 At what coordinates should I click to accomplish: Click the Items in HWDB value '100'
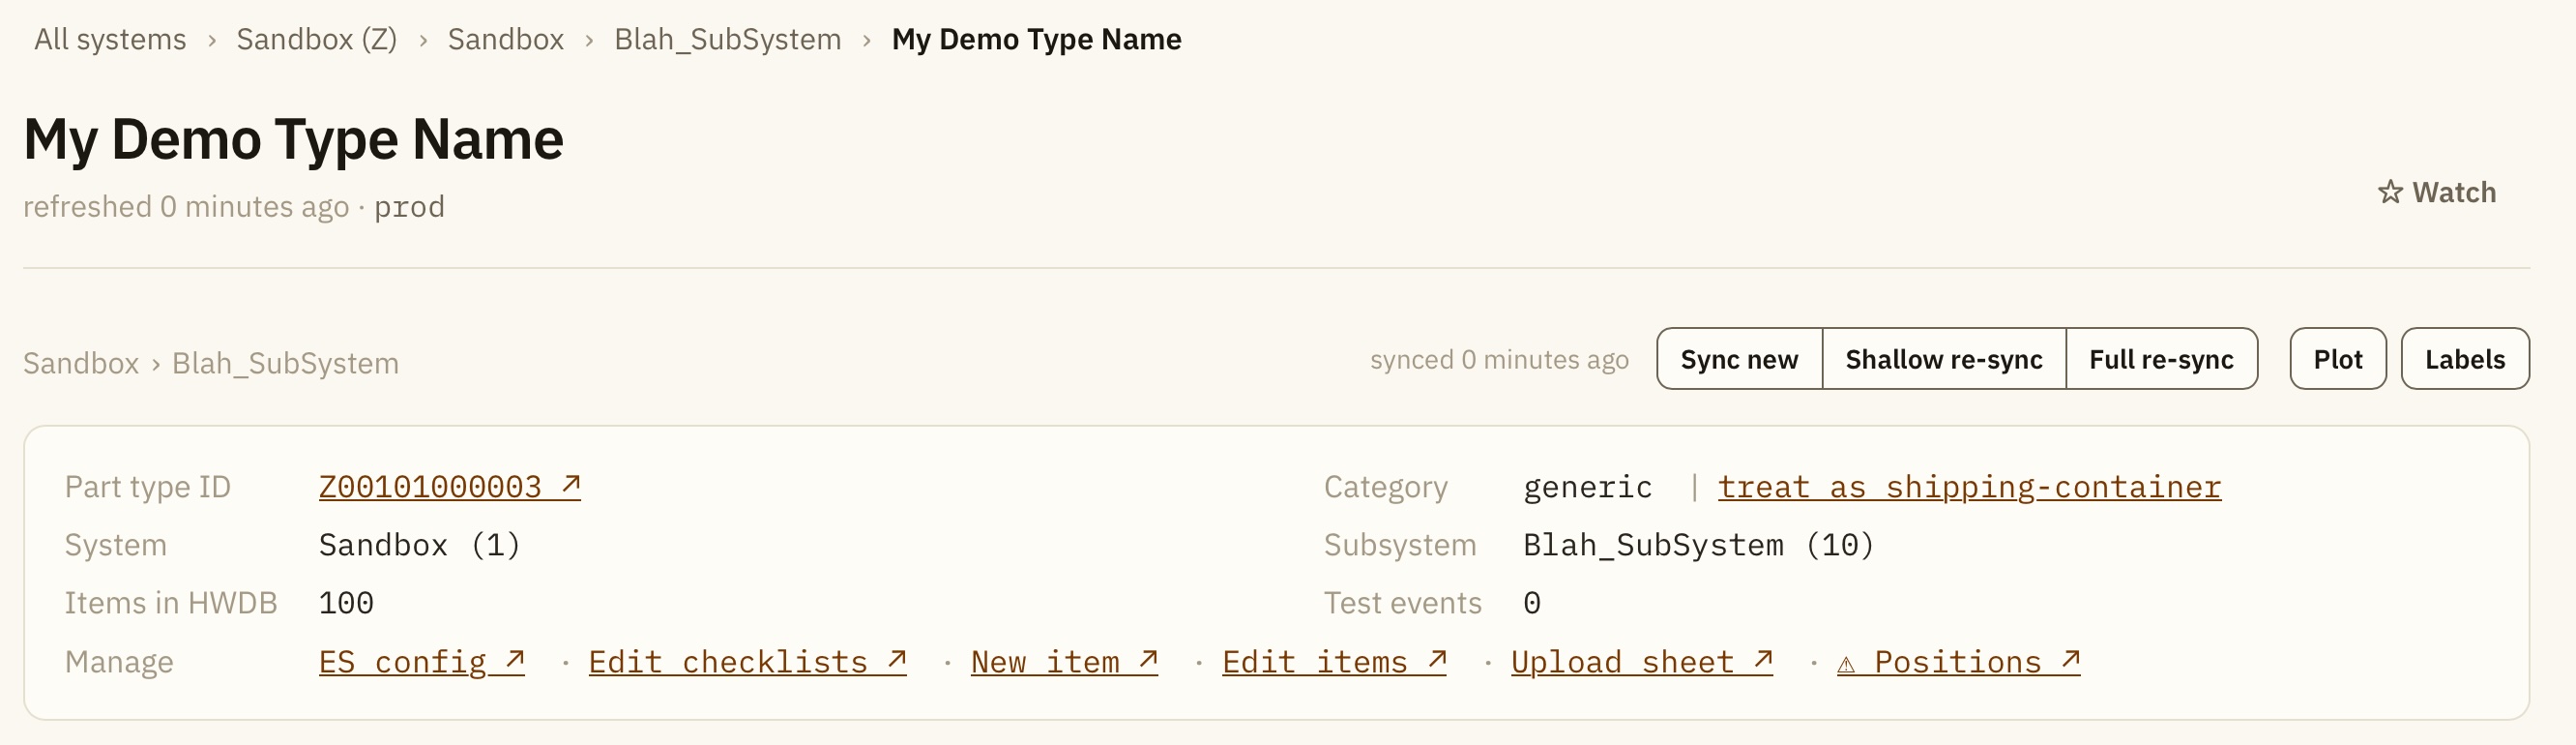point(346,603)
